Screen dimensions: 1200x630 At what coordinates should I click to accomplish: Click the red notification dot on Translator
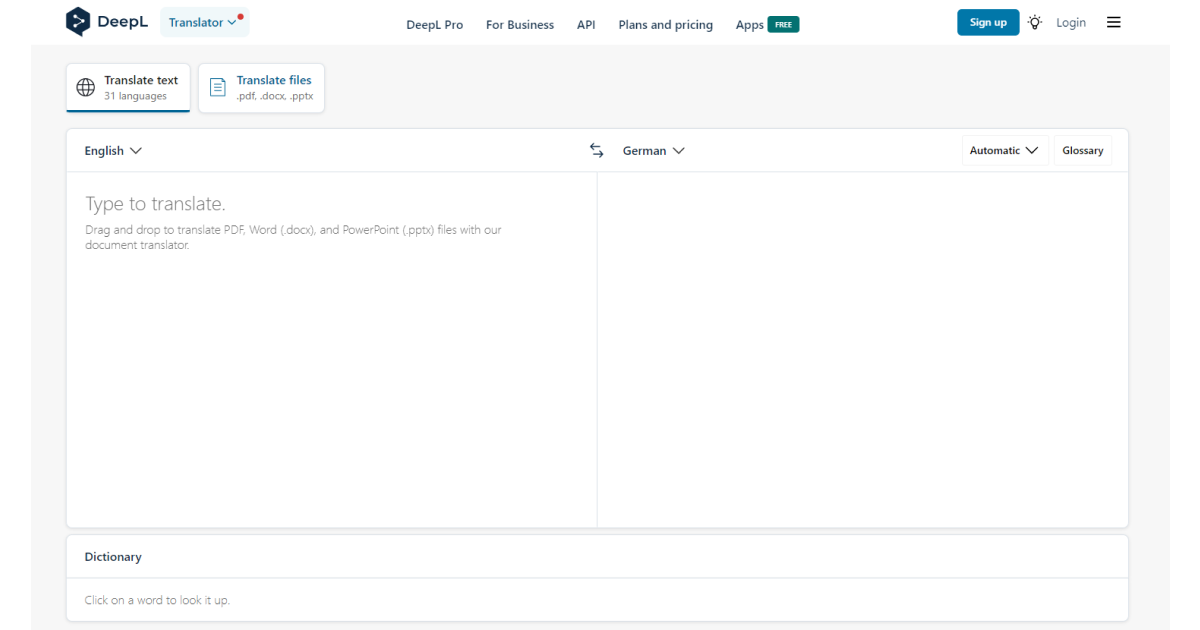(x=241, y=16)
